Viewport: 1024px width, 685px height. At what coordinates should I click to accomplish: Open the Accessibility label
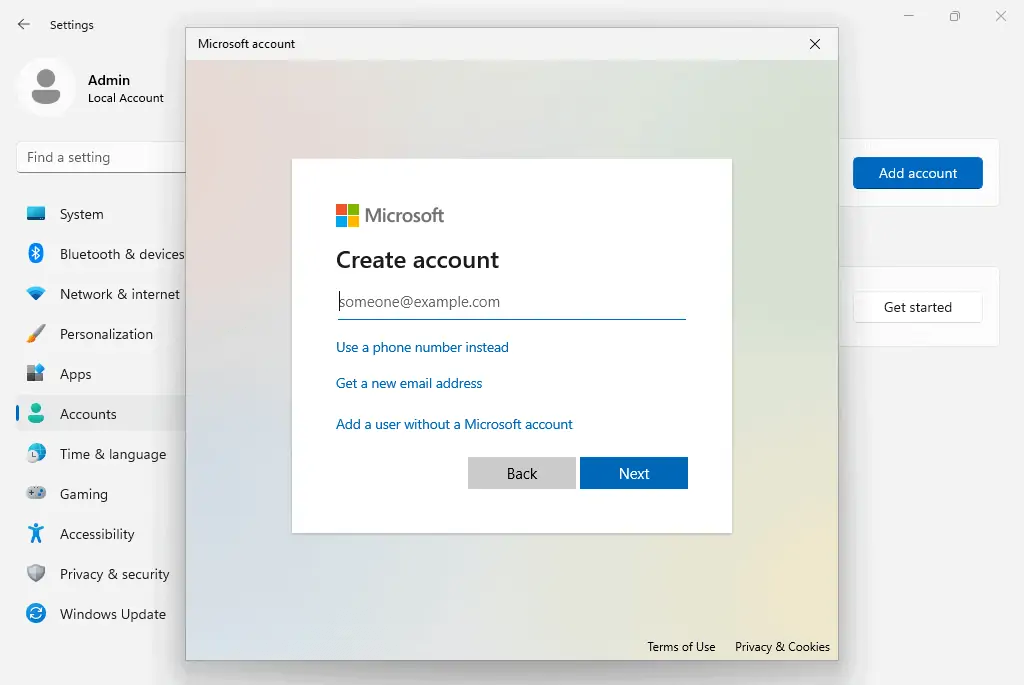click(x=97, y=534)
